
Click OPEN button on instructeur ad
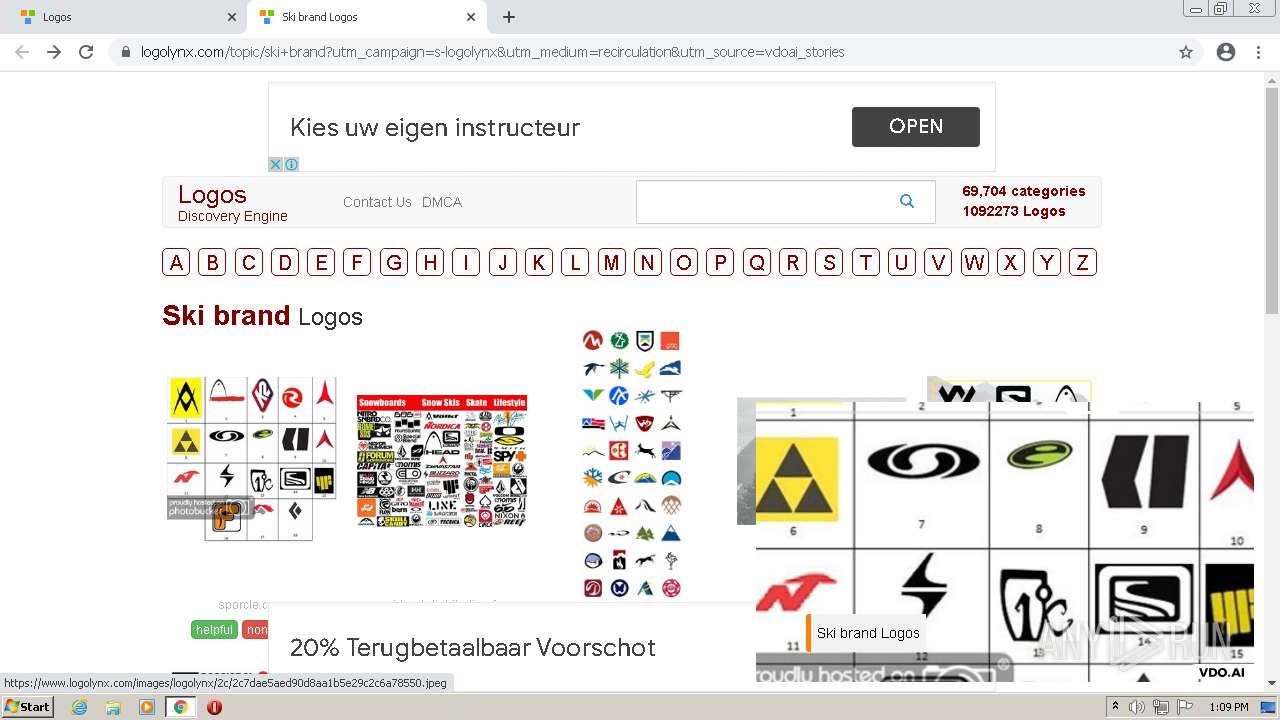[x=916, y=127]
